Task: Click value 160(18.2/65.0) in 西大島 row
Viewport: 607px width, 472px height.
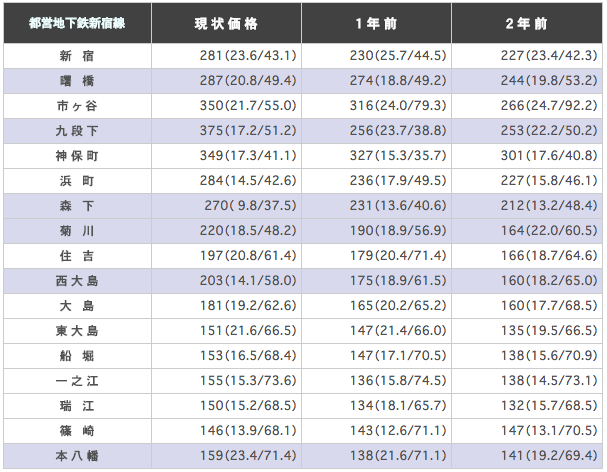Action: click(549, 280)
